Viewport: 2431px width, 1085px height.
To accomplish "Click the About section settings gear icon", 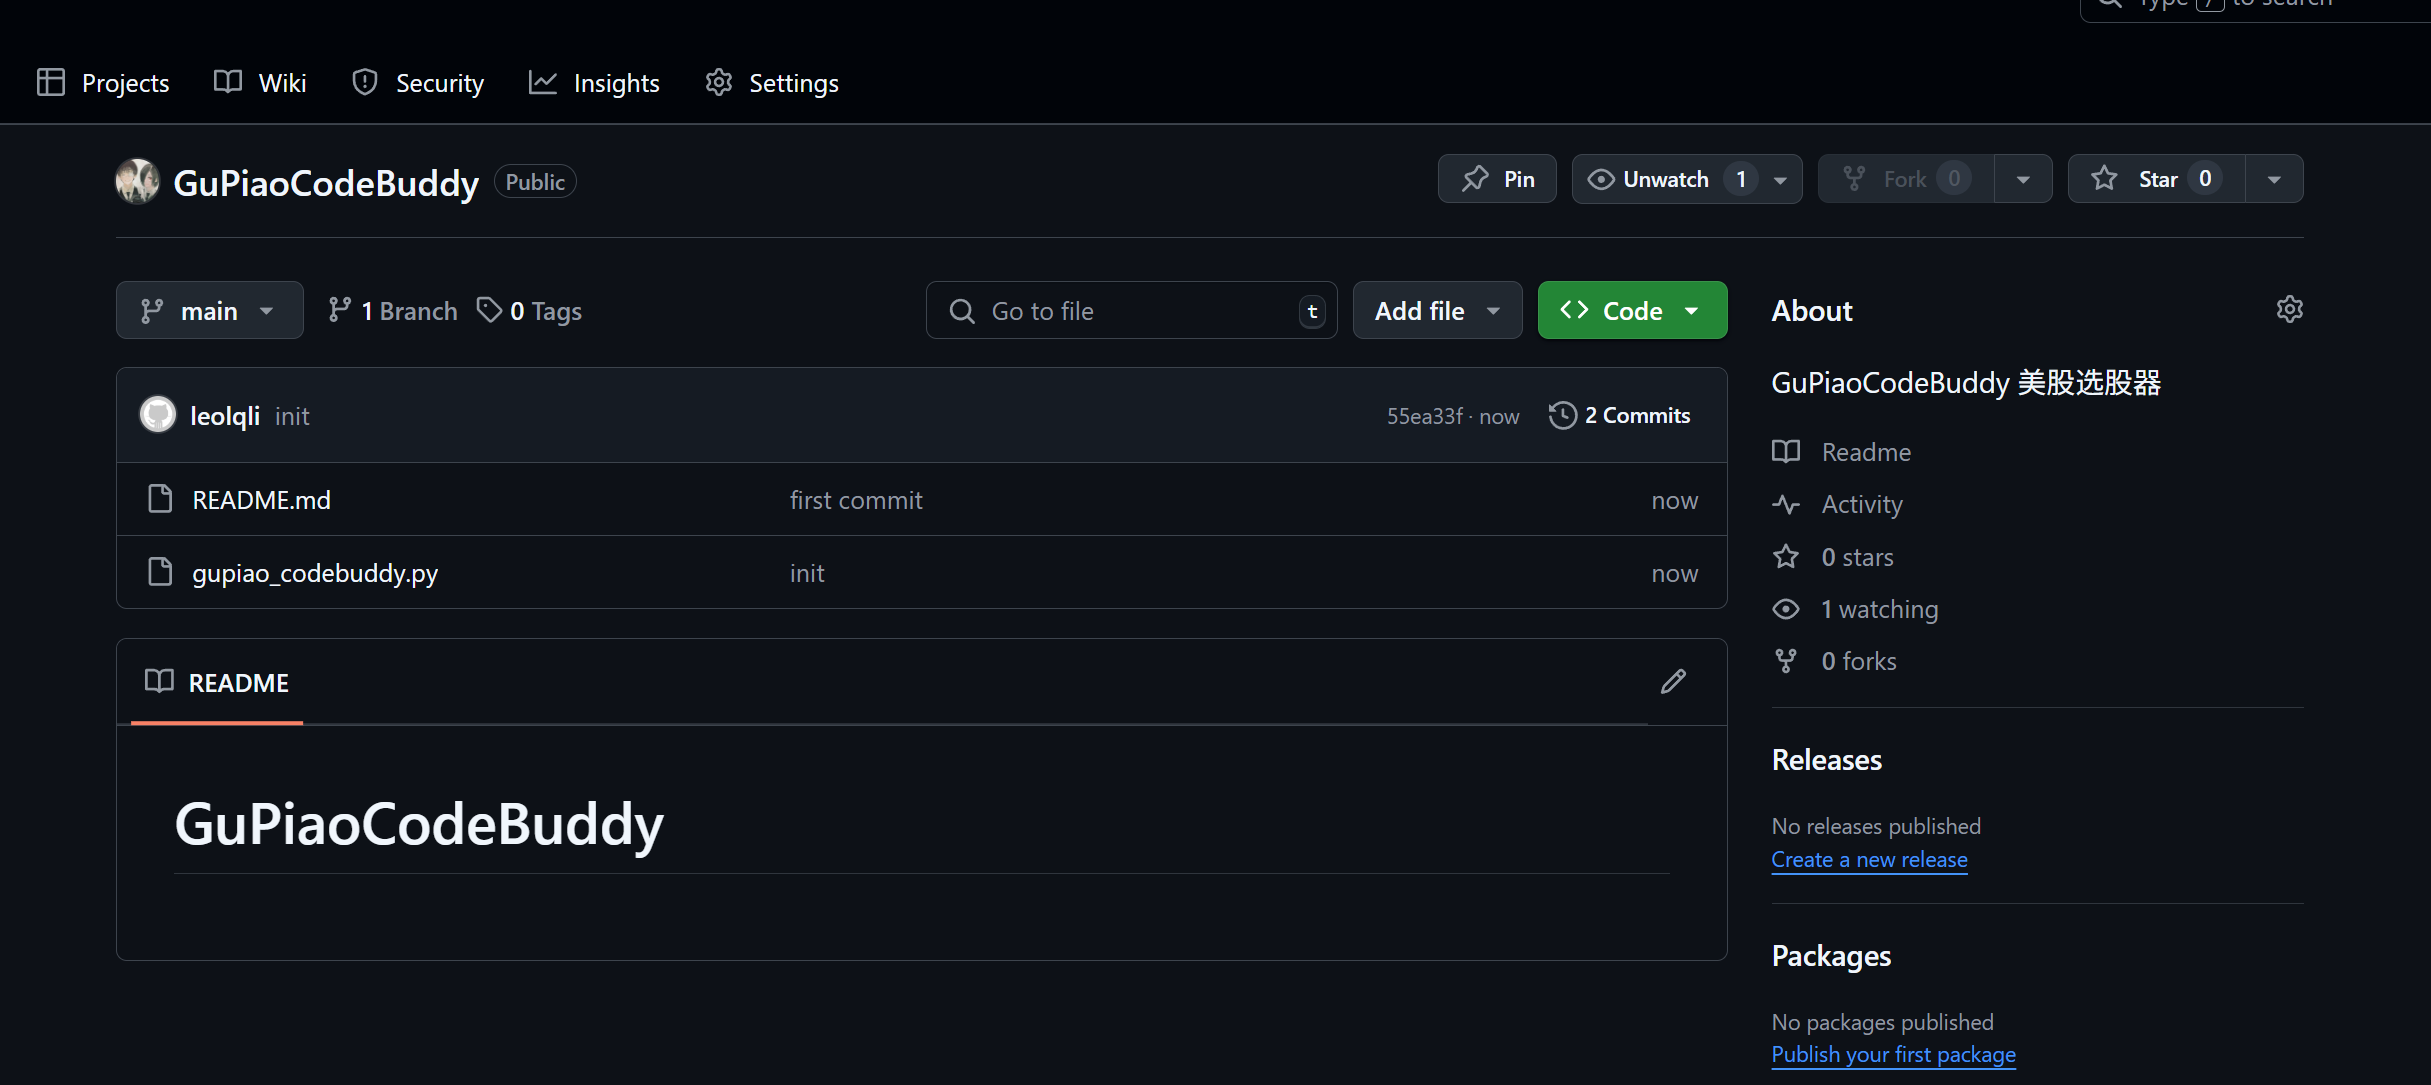I will (x=2289, y=310).
